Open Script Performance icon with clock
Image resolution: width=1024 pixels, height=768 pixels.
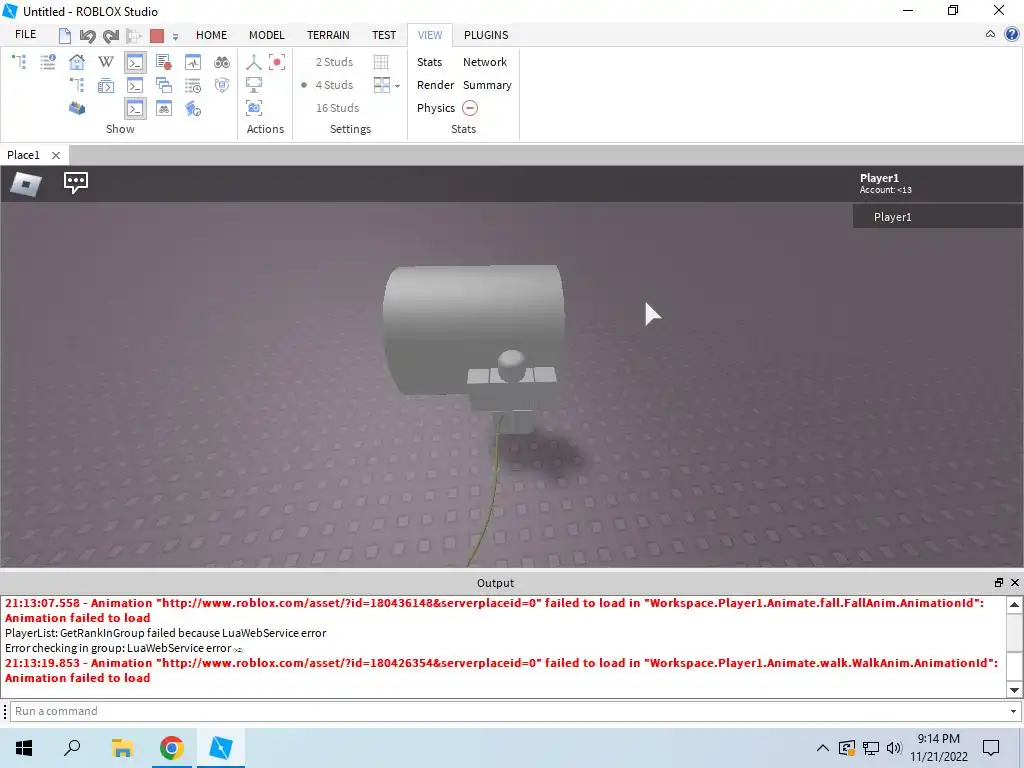coord(193,108)
